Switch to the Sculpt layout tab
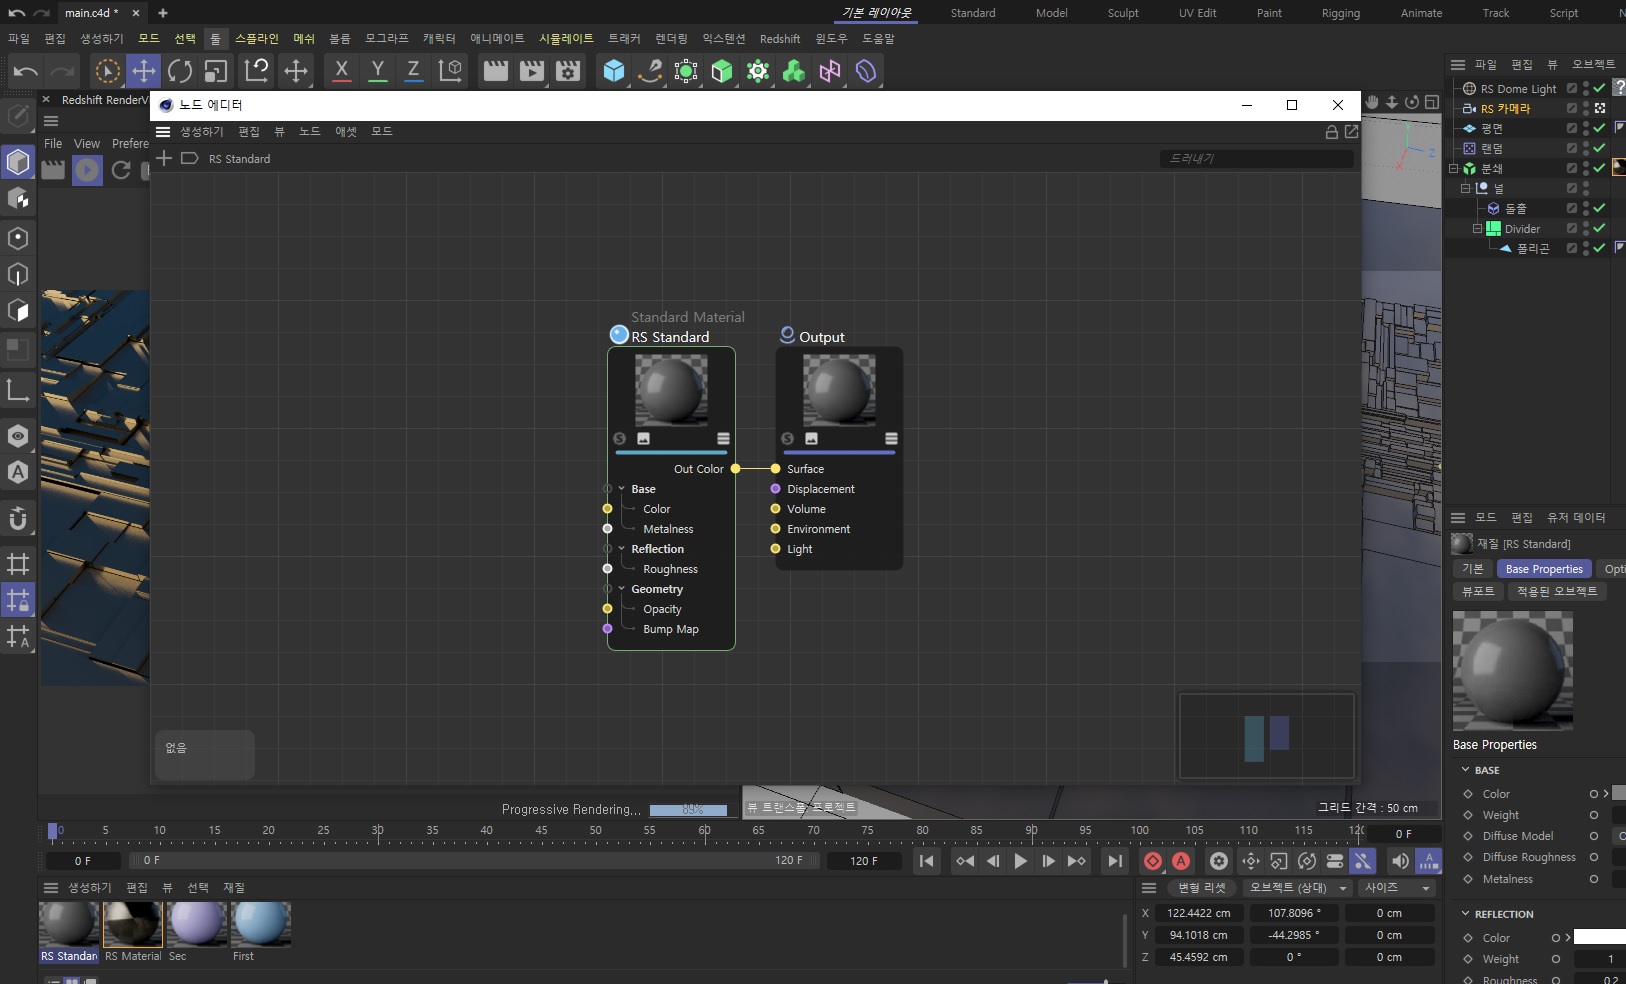The image size is (1626, 984). (1123, 13)
